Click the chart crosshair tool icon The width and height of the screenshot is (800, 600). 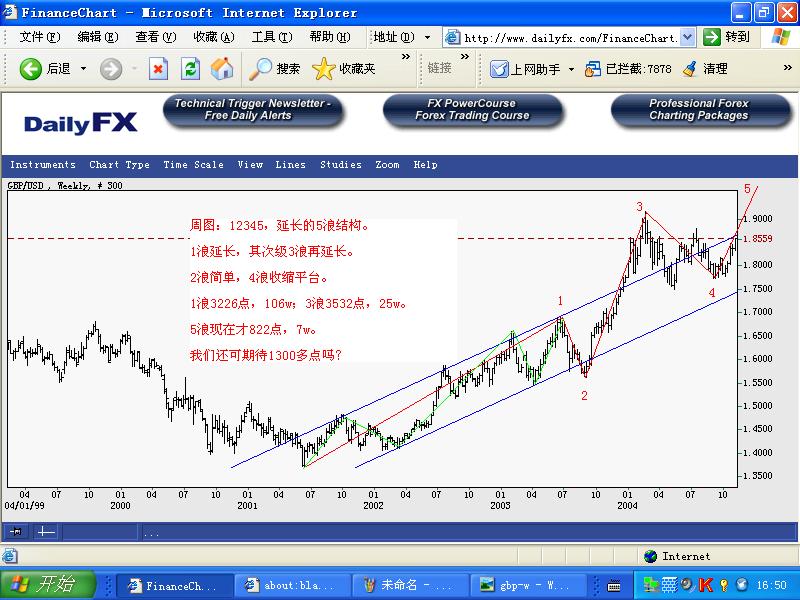[x=46, y=532]
